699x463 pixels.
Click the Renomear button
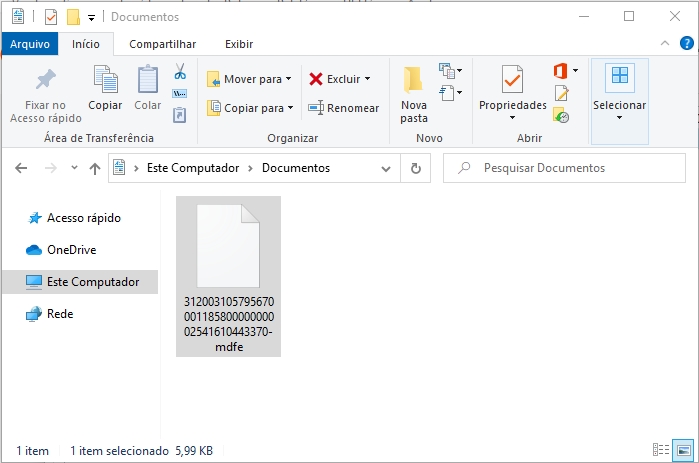click(x=344, y=108)
